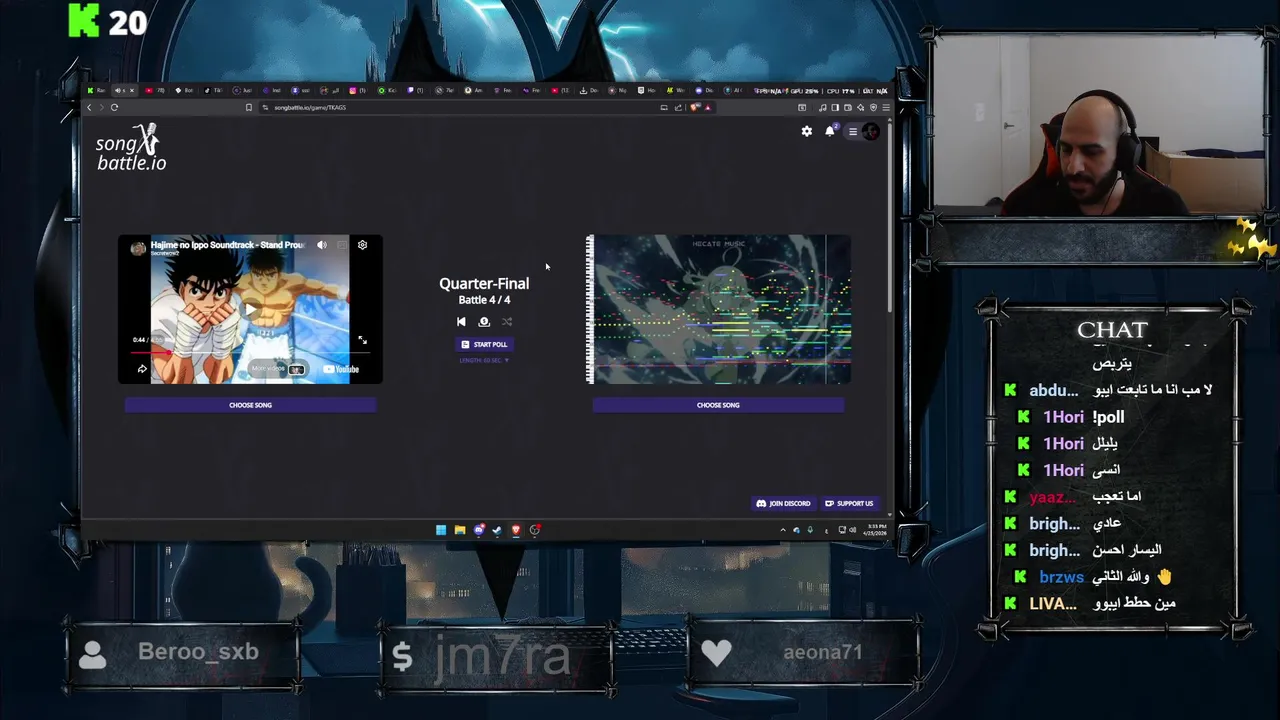The width and height of the screenshot is (1280, 720).
Task: Click the user profile avatar in site header
Action: coord(871,131)
